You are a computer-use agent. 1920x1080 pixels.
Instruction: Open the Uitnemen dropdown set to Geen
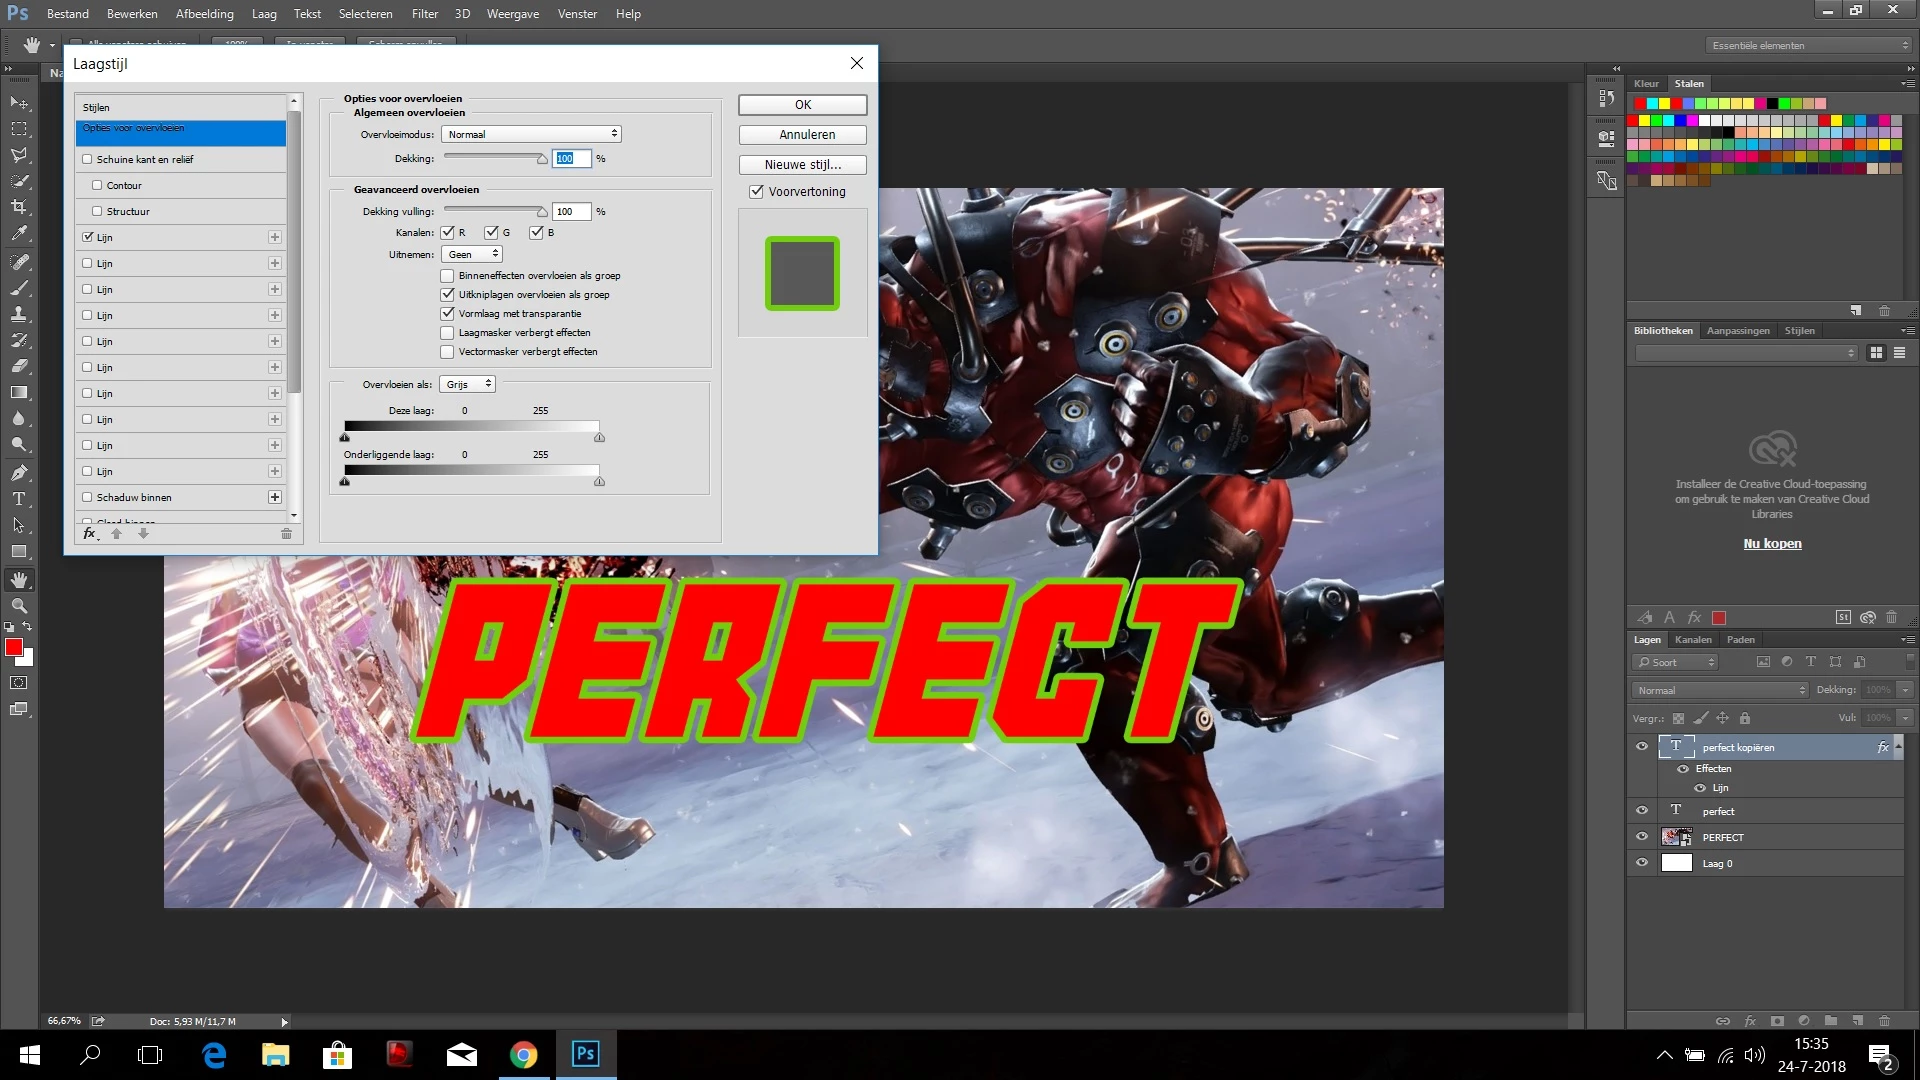472,255
